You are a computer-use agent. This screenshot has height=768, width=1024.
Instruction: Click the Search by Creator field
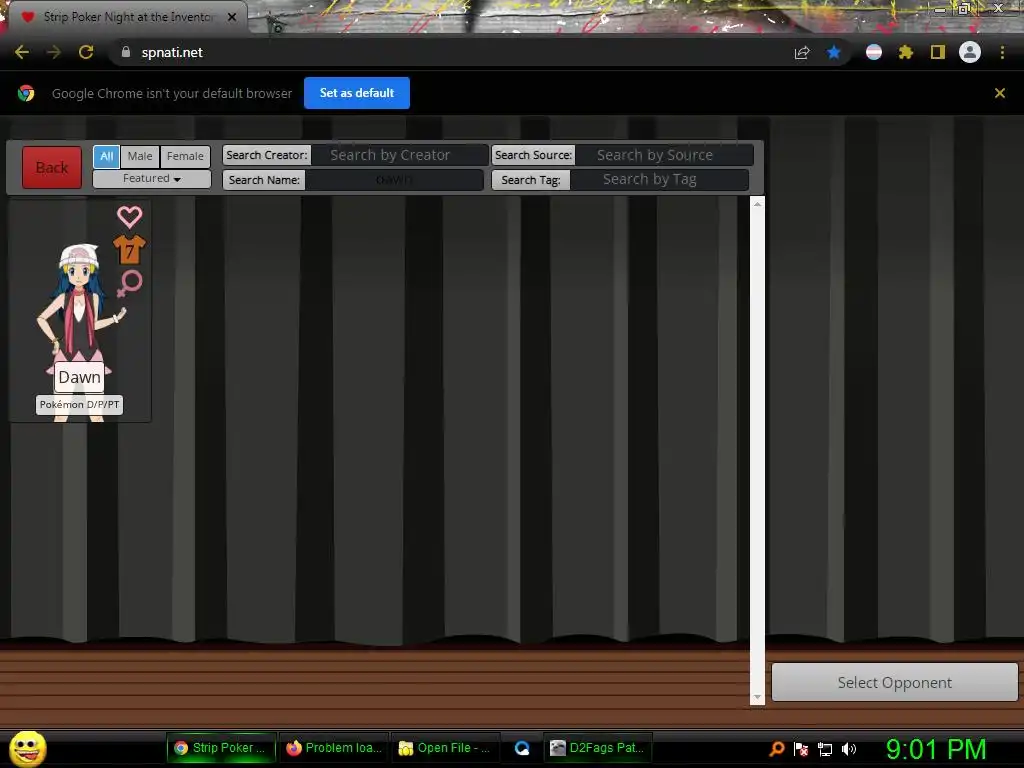click(x=399, y=155)
